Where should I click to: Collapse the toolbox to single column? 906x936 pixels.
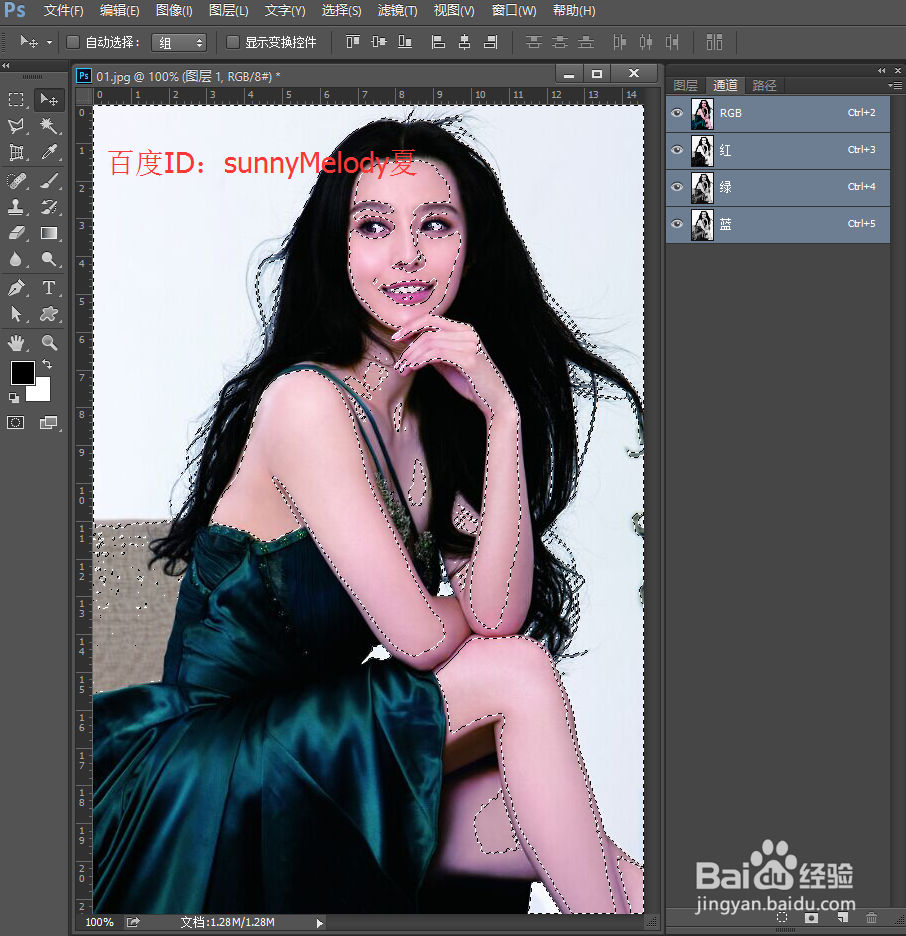[x=6, y=66]
